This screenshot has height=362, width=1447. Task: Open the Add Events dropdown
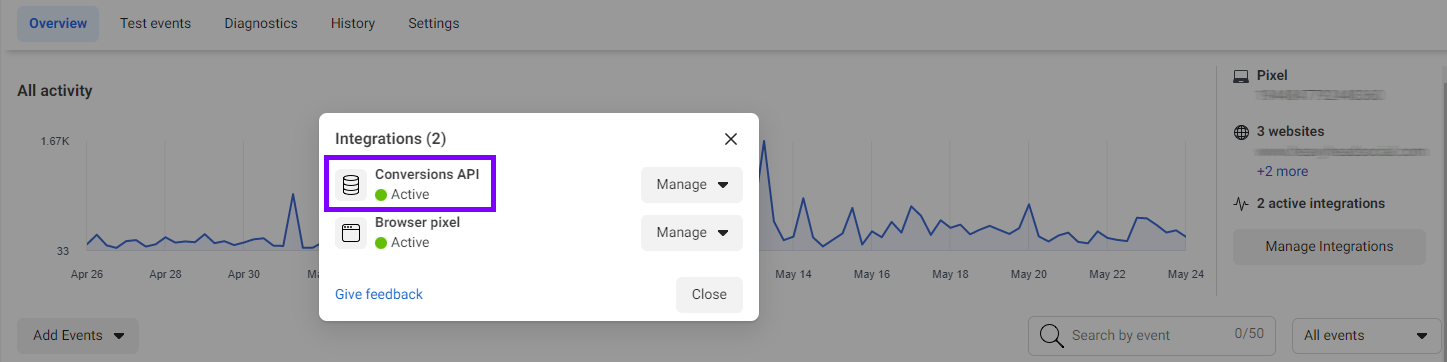coord(78,336)
